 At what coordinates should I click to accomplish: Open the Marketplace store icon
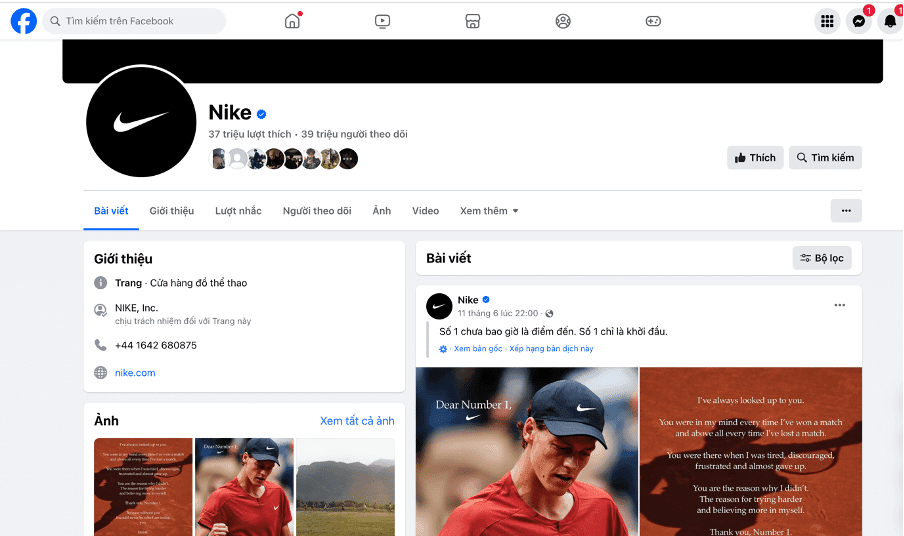(x=472, y=21)
